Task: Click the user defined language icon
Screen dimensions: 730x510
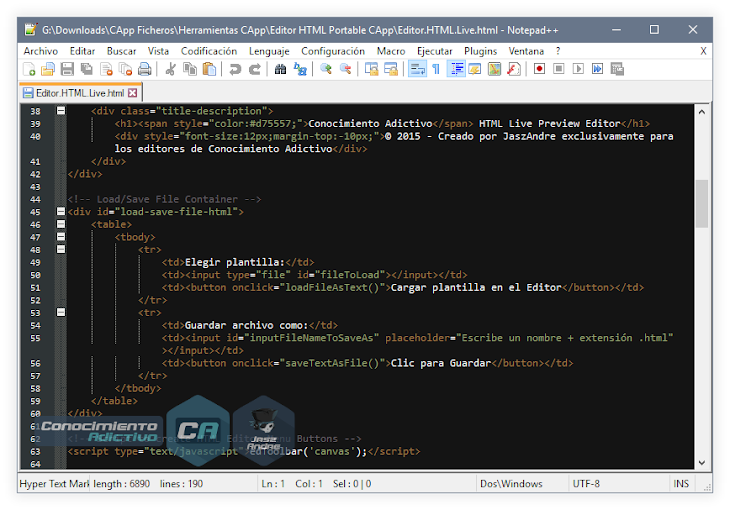Action: pyautogui.click(x=475, y=69)
